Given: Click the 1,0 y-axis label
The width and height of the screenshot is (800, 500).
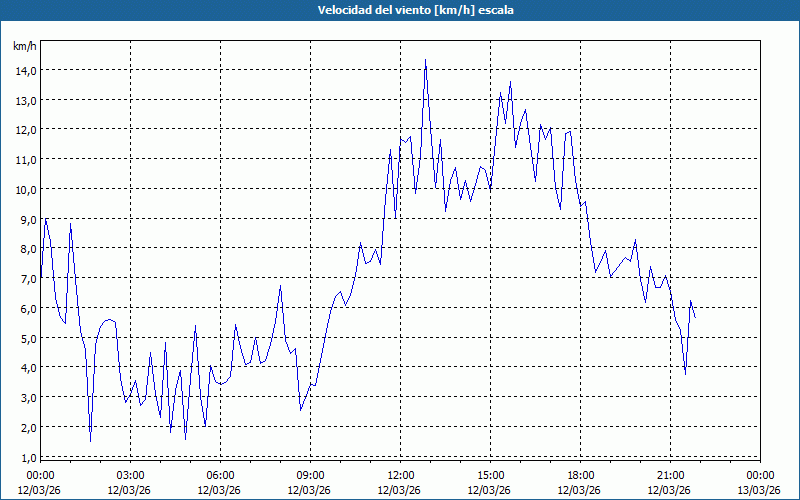Looking at the screenshot, I should point(25,457).
